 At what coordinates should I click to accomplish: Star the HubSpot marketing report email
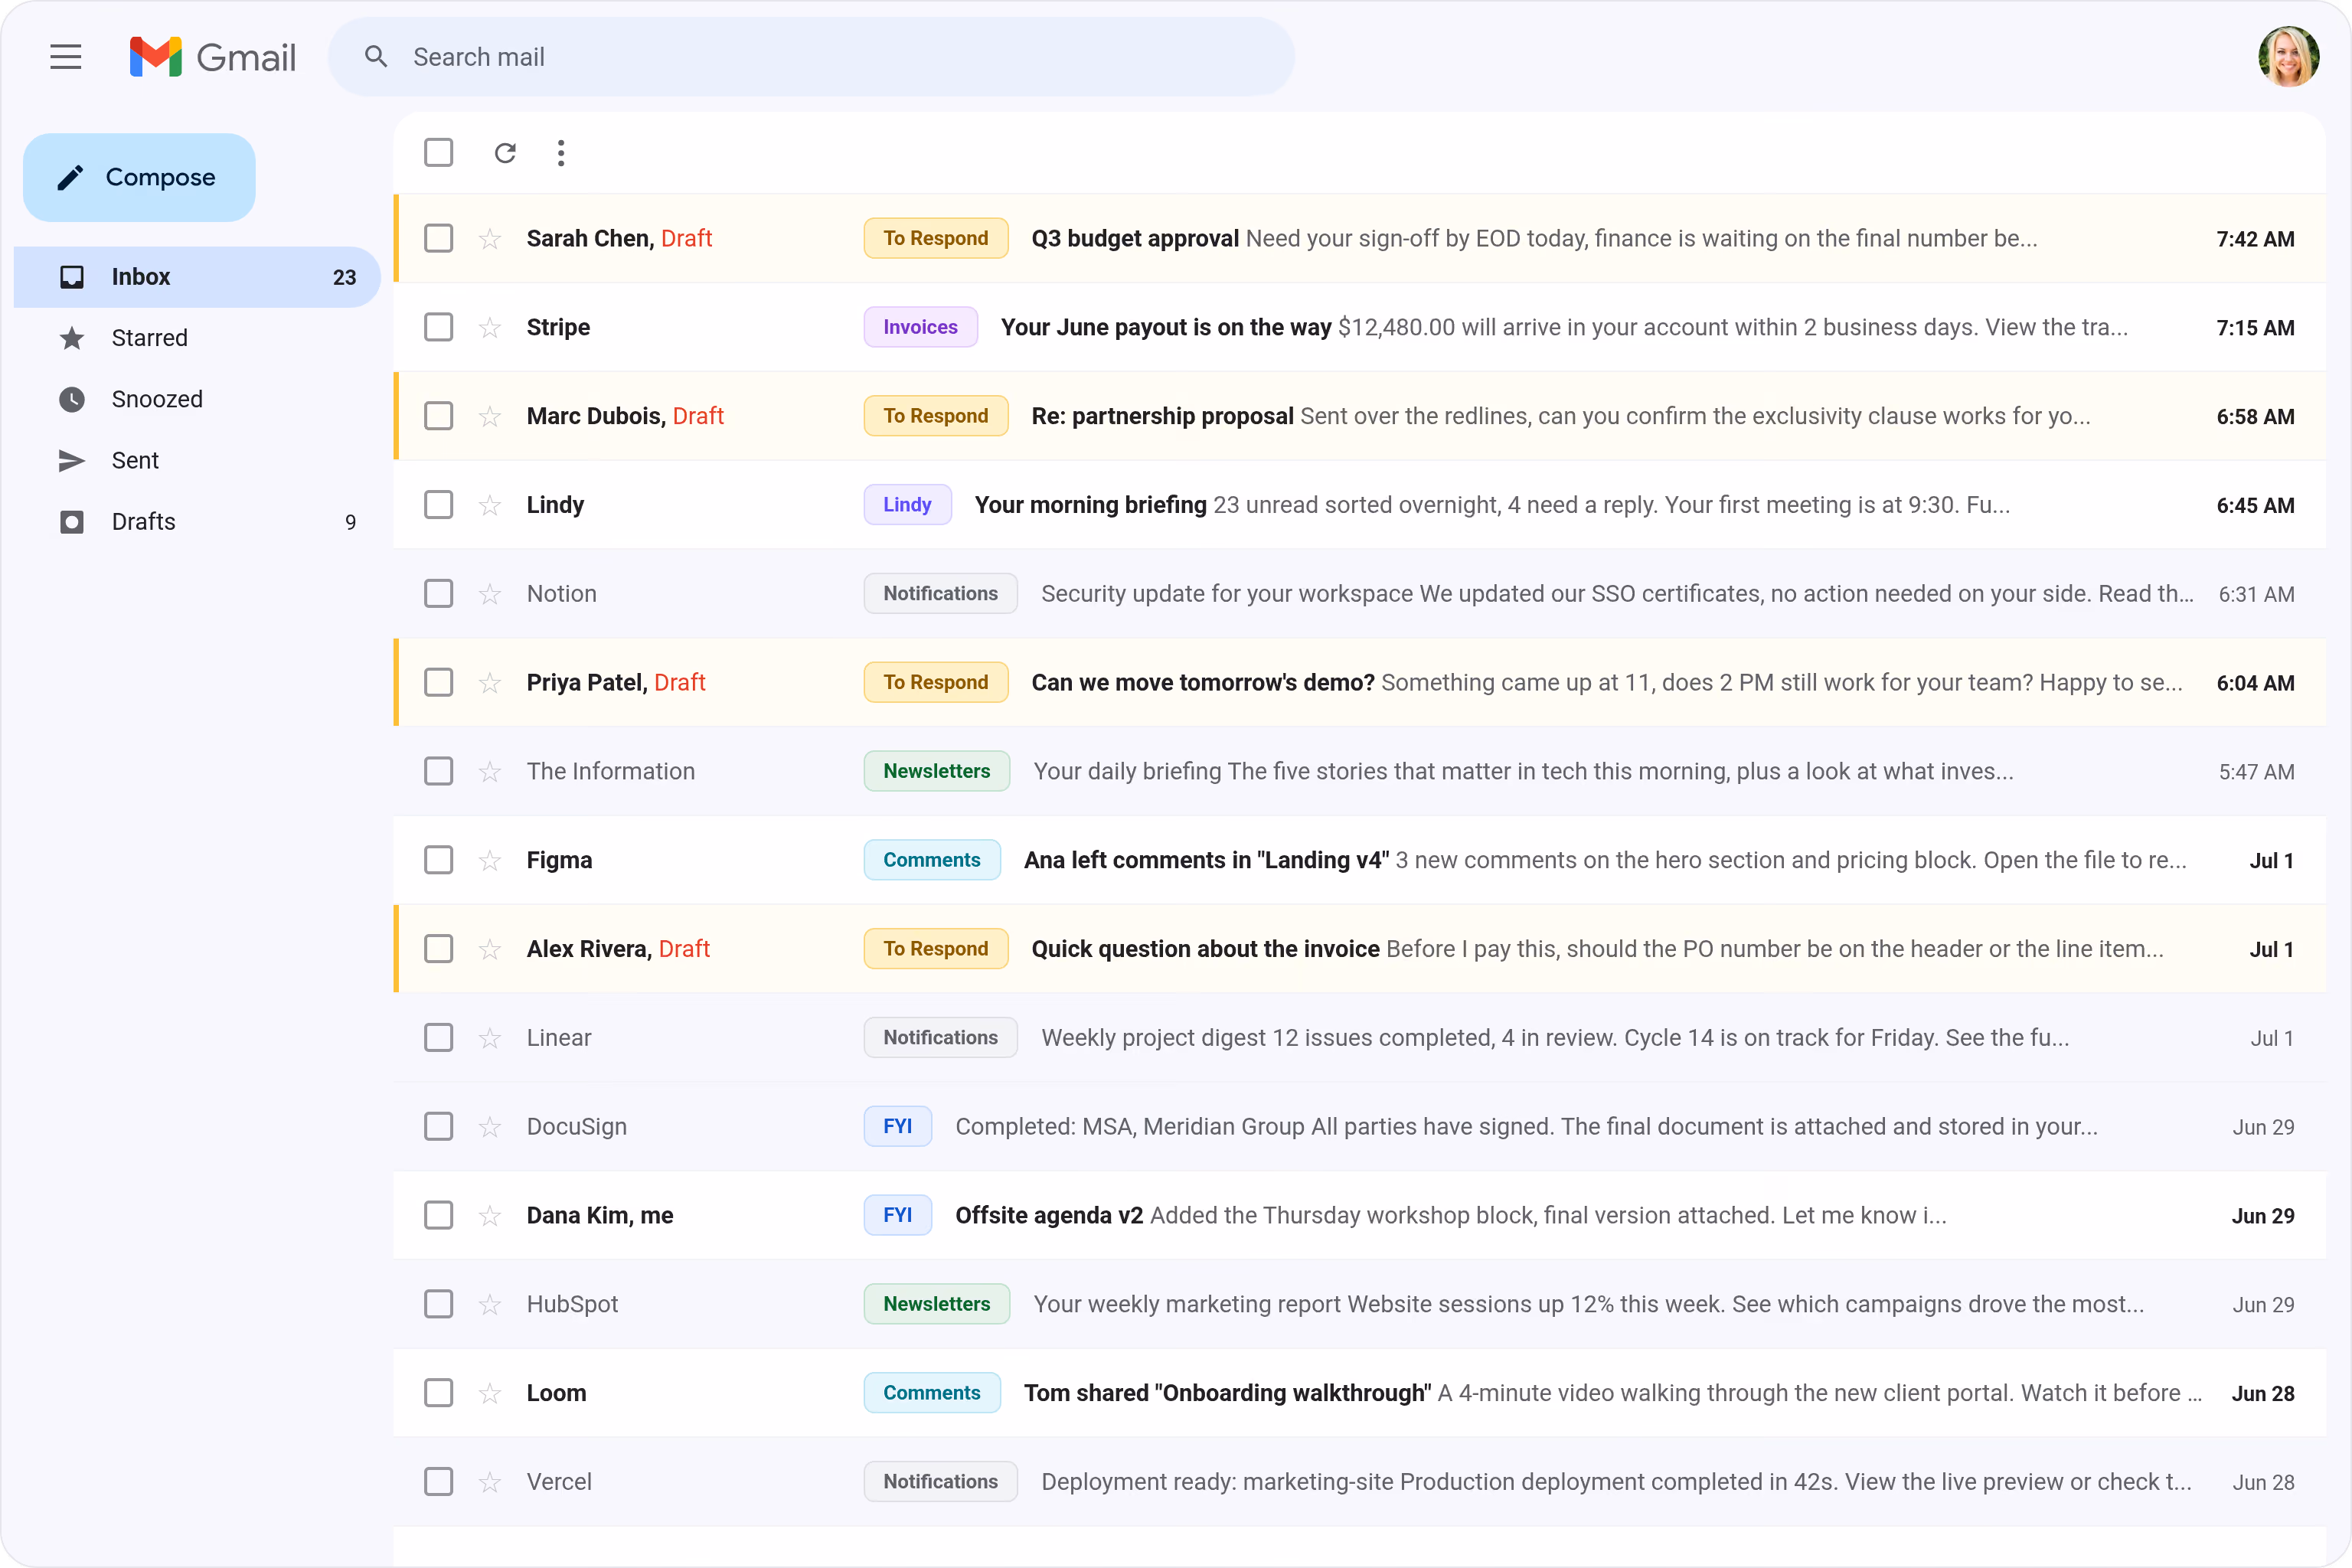[x=489, y=1305]
